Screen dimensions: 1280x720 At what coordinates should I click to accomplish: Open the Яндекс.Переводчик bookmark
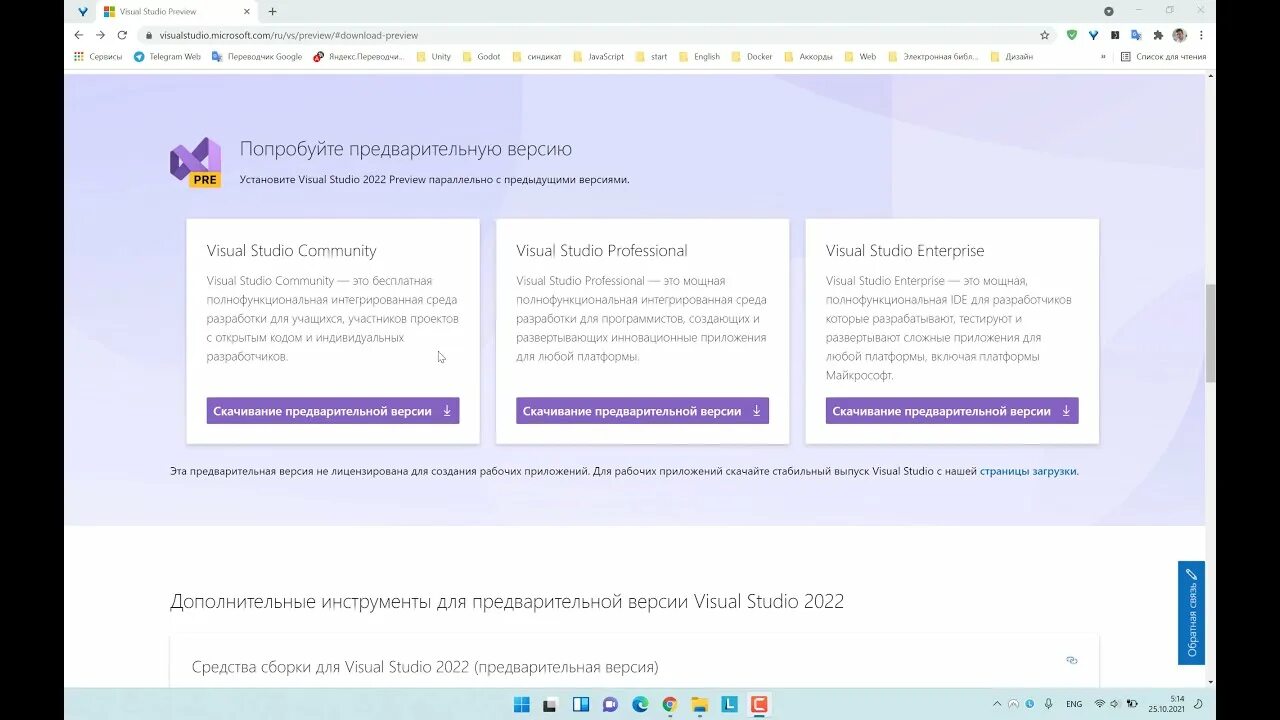pyautogui.click(x=358, y=57)
